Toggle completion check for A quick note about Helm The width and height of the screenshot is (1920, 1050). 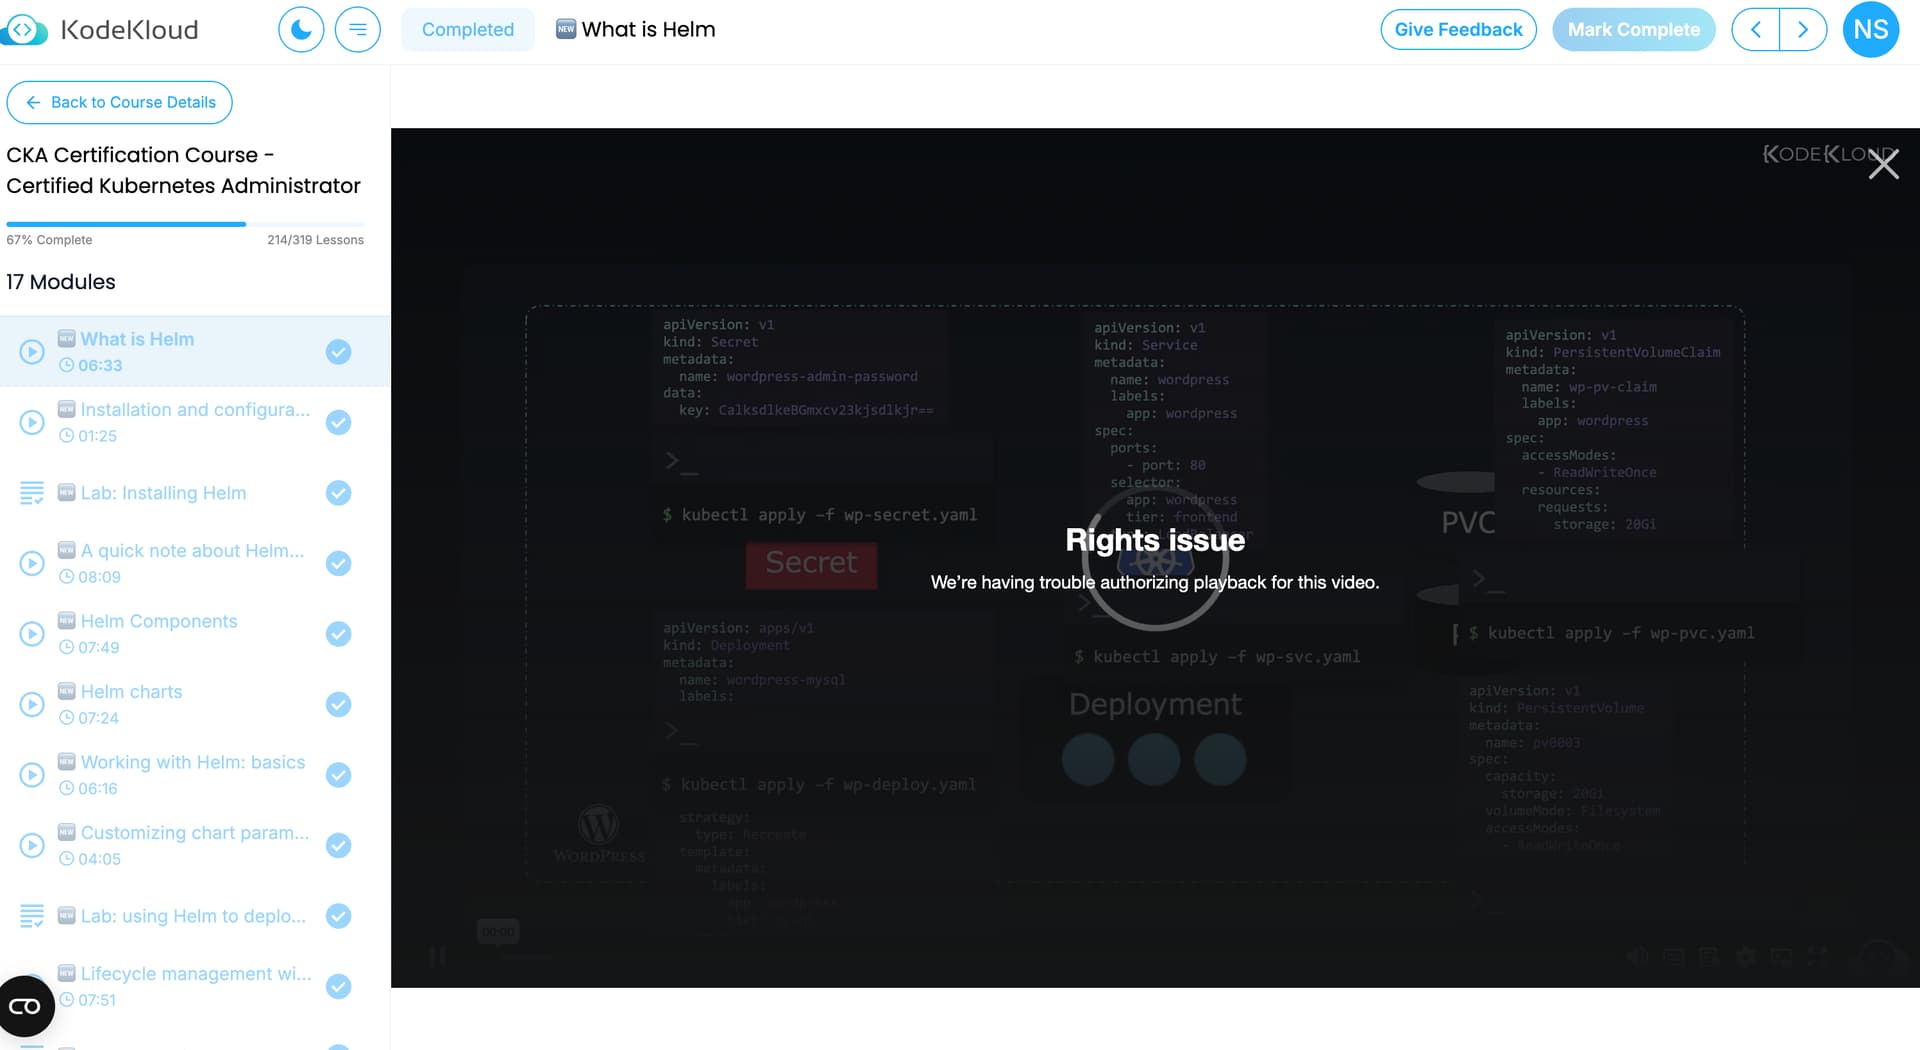(339, 563)
